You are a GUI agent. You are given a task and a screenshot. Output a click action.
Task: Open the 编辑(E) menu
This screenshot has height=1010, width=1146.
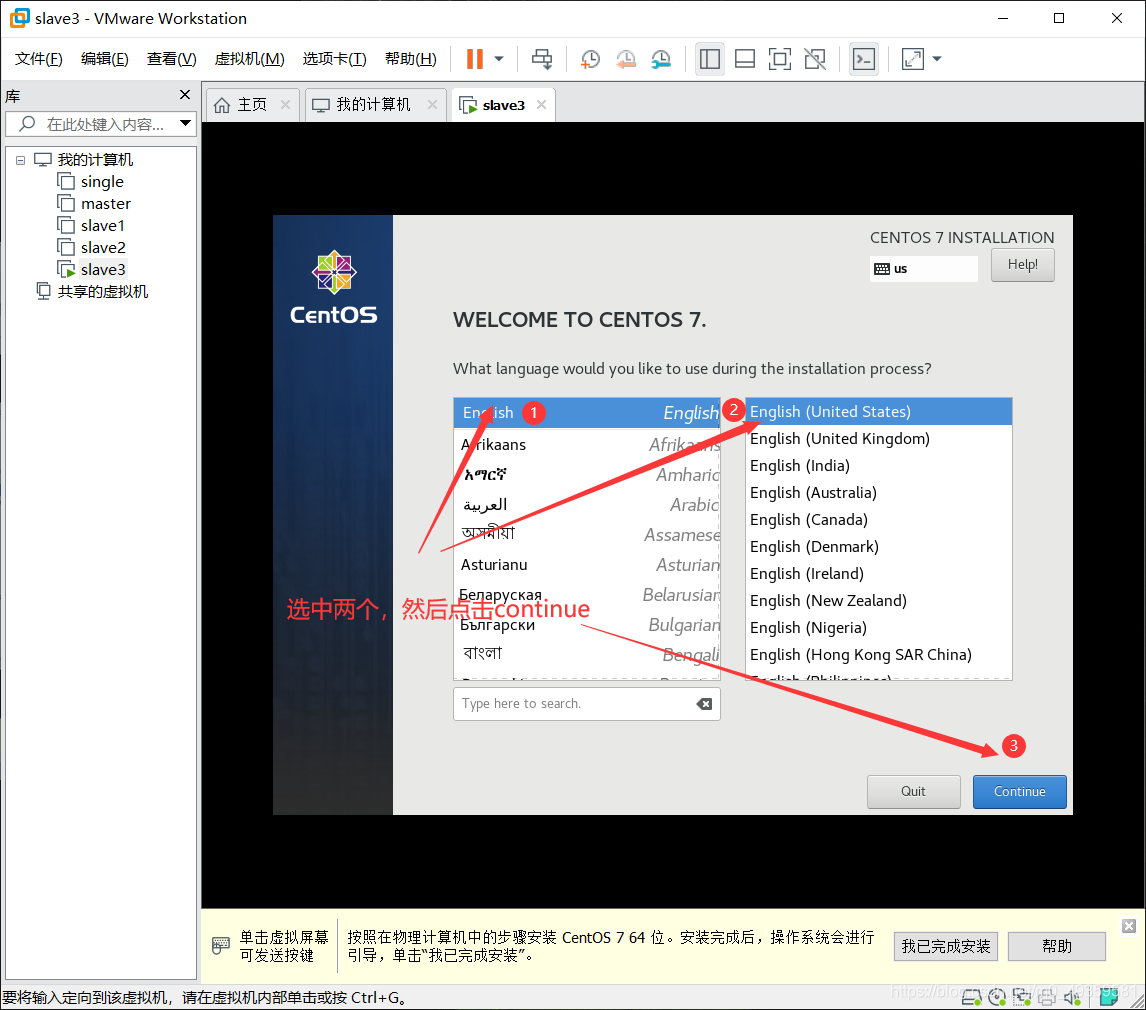105,58
